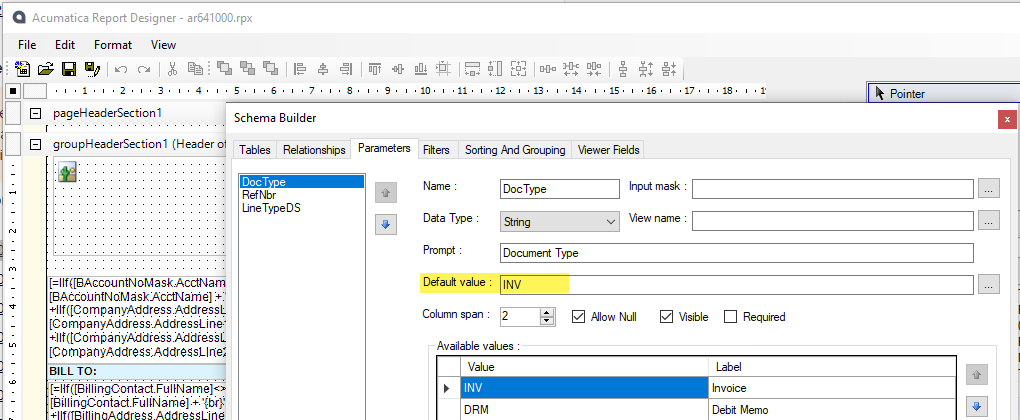Increase horizontal spacing between controls
The image size is (1020, 420).
[570, 68]
